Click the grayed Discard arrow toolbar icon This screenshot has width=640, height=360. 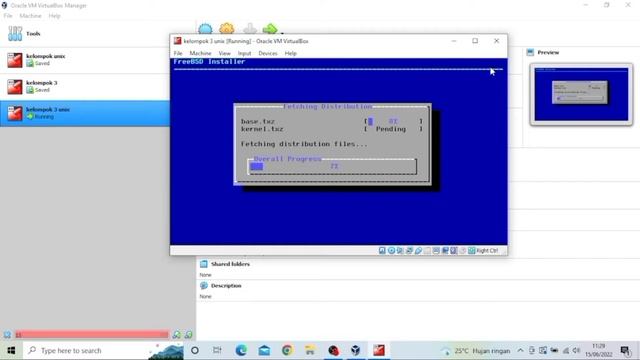click(x=250, y=29)
